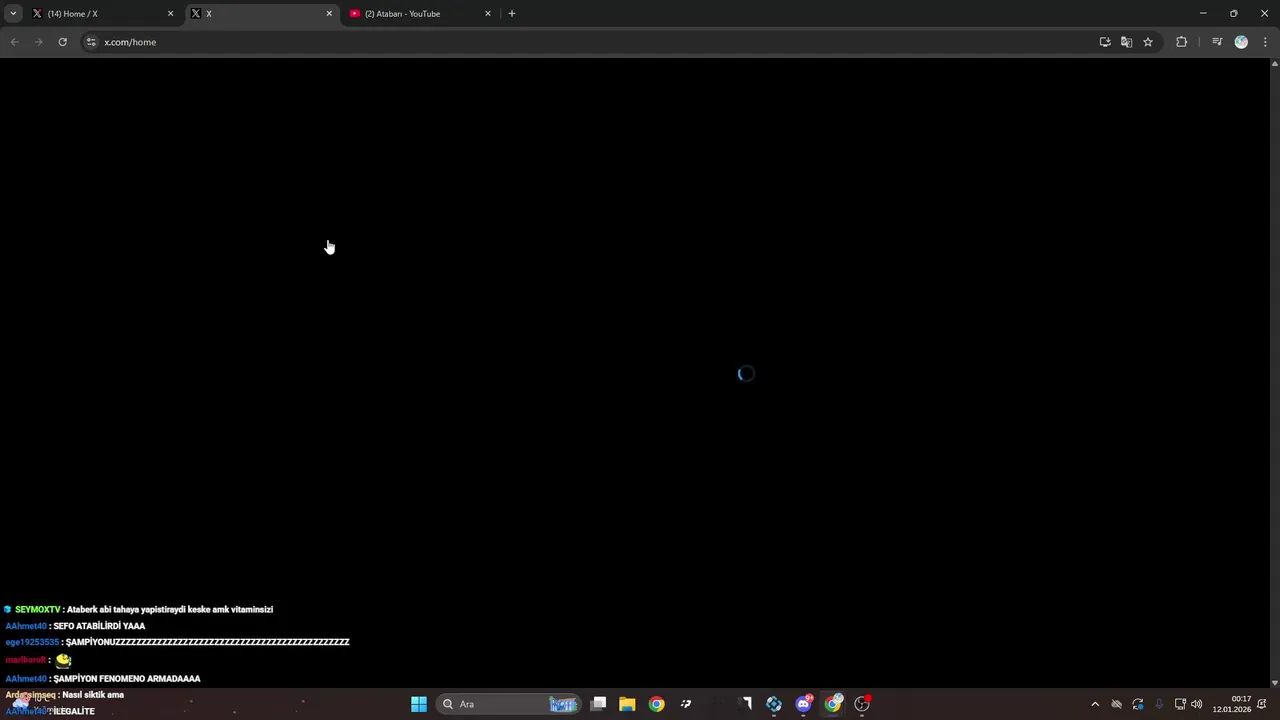This screenshot has width=1280, height=720.
Task: Reload the current page
Action: coord(62,42)
